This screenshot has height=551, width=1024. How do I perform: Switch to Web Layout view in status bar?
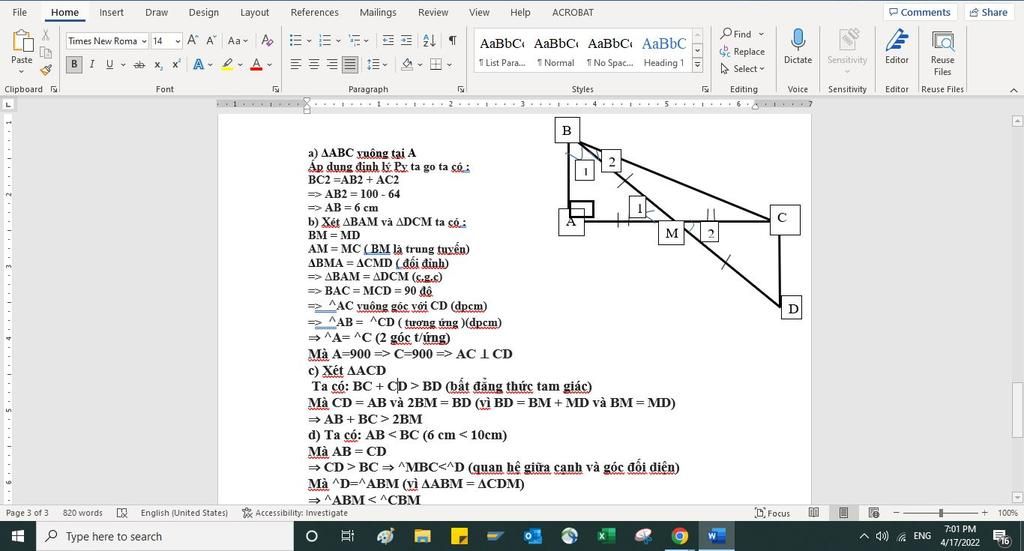874,513
